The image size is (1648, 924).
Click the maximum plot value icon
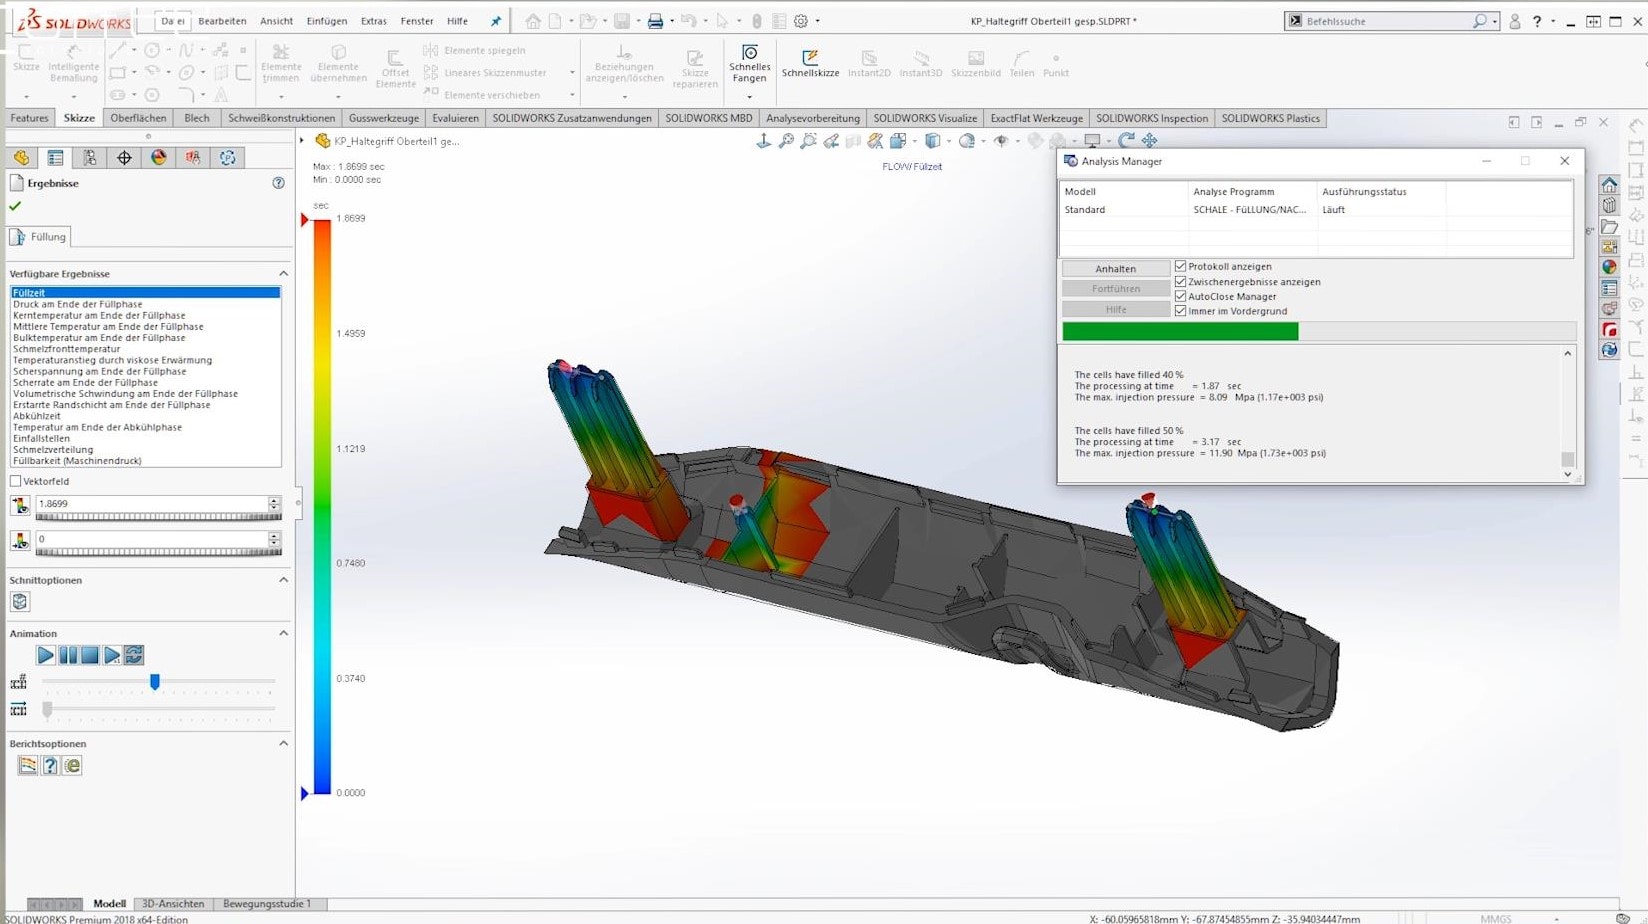click(20, 506)
